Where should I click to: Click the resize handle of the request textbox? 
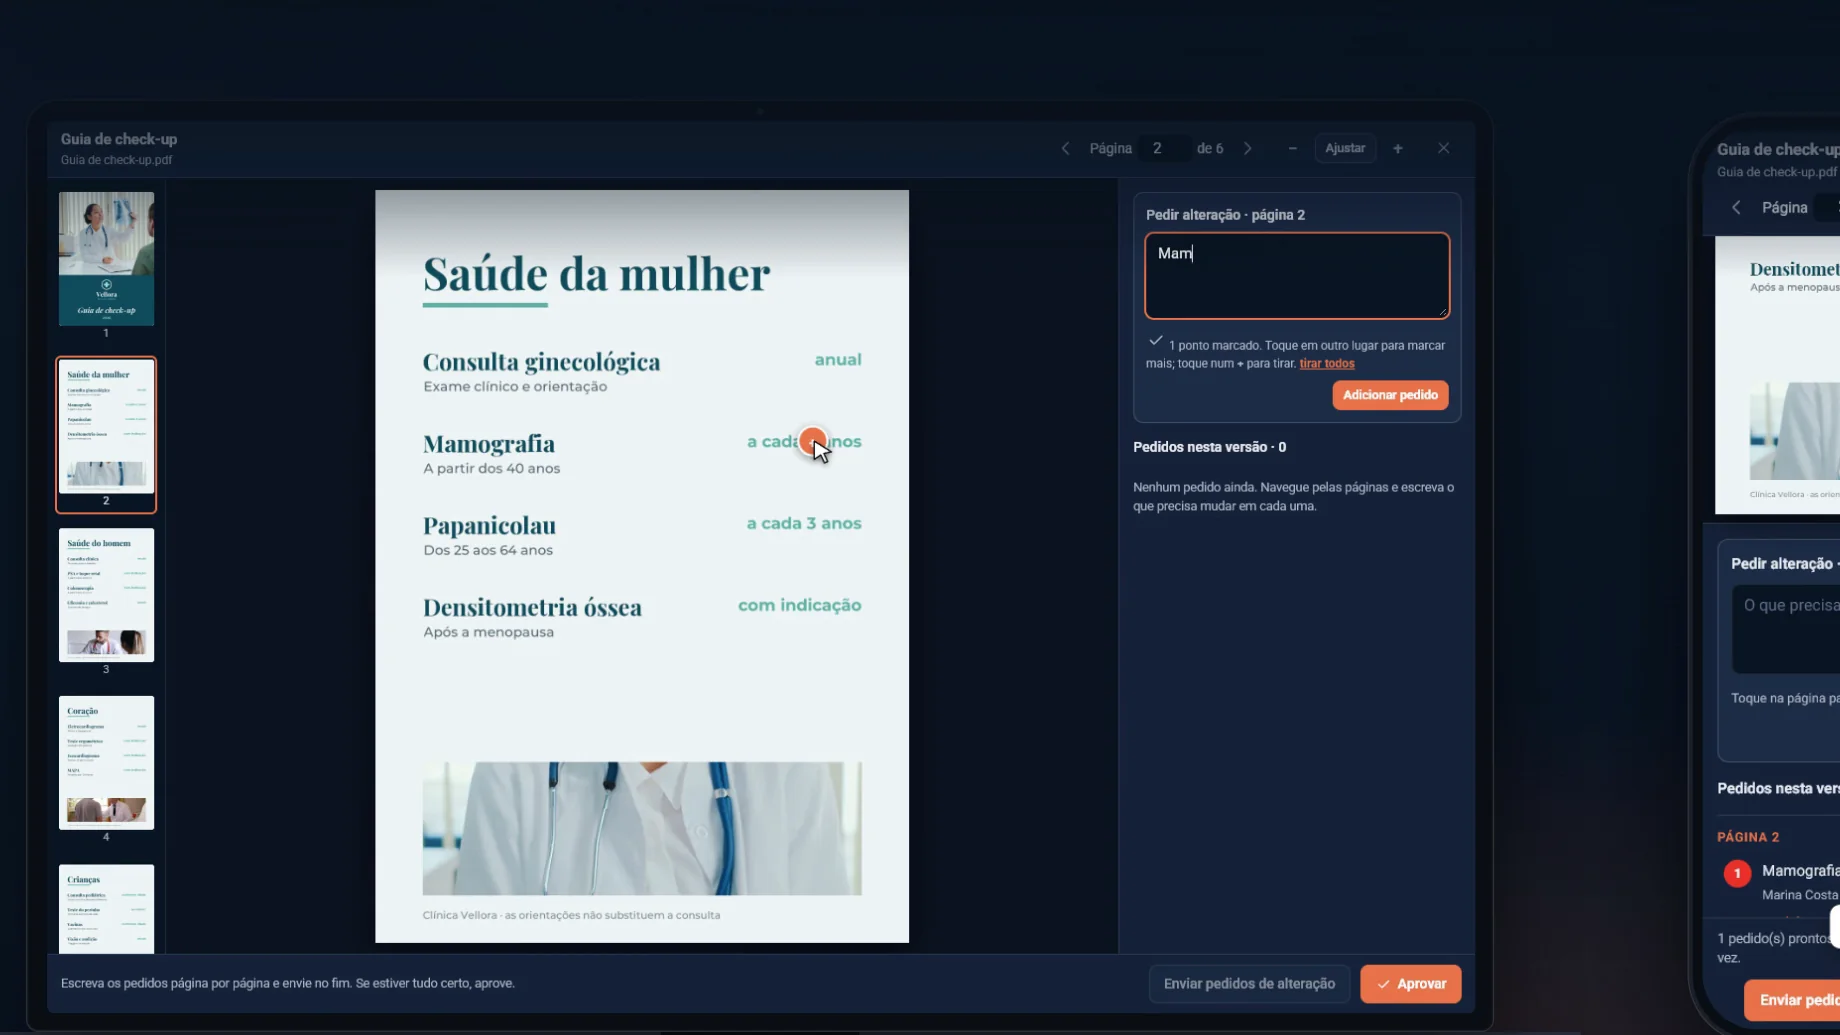(1442, 312)
